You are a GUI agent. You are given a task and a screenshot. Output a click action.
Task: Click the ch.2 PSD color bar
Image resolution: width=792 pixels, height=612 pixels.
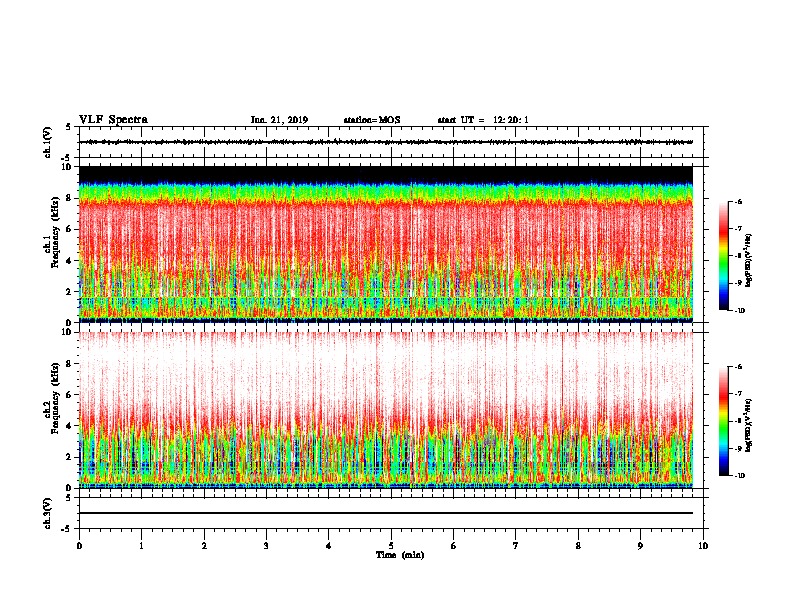pyautogui.click(x=724, y=421)
